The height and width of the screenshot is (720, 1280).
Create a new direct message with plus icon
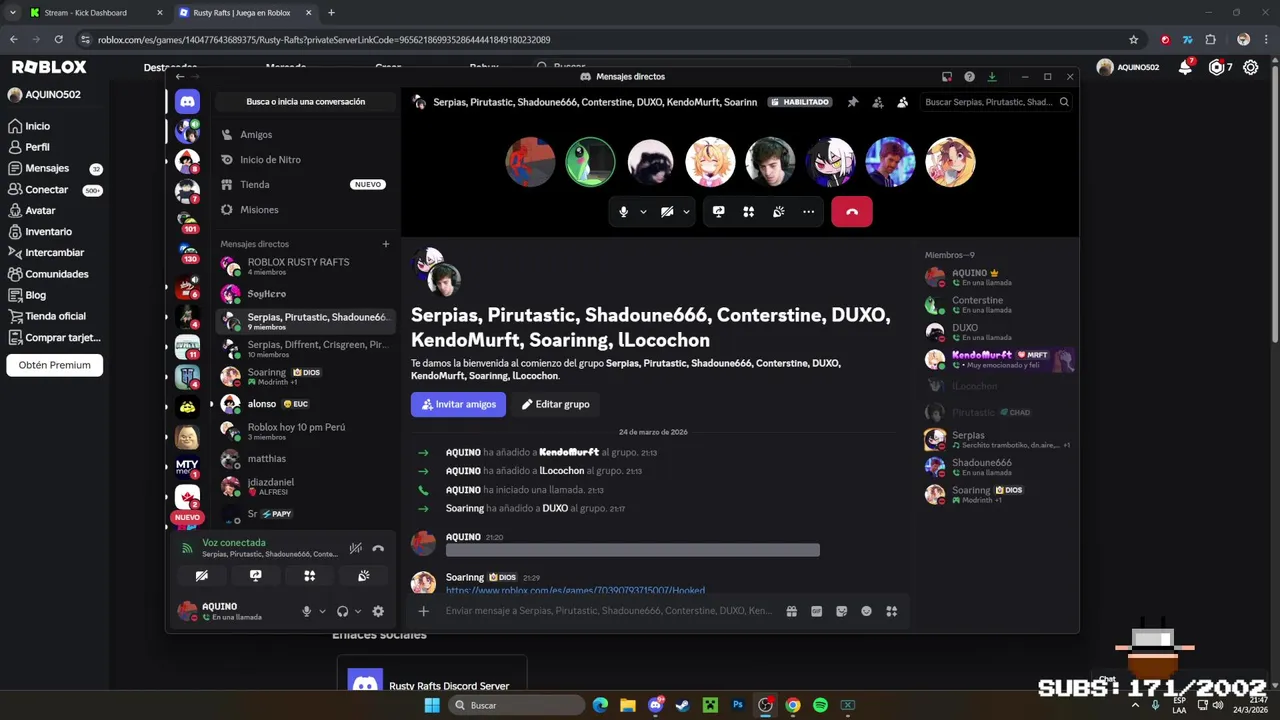[x=386, y=244]
